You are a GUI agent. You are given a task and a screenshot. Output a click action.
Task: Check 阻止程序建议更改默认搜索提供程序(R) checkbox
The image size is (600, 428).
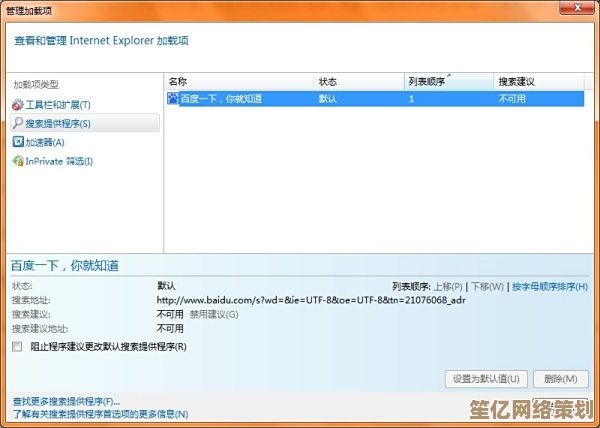[17, 347]
